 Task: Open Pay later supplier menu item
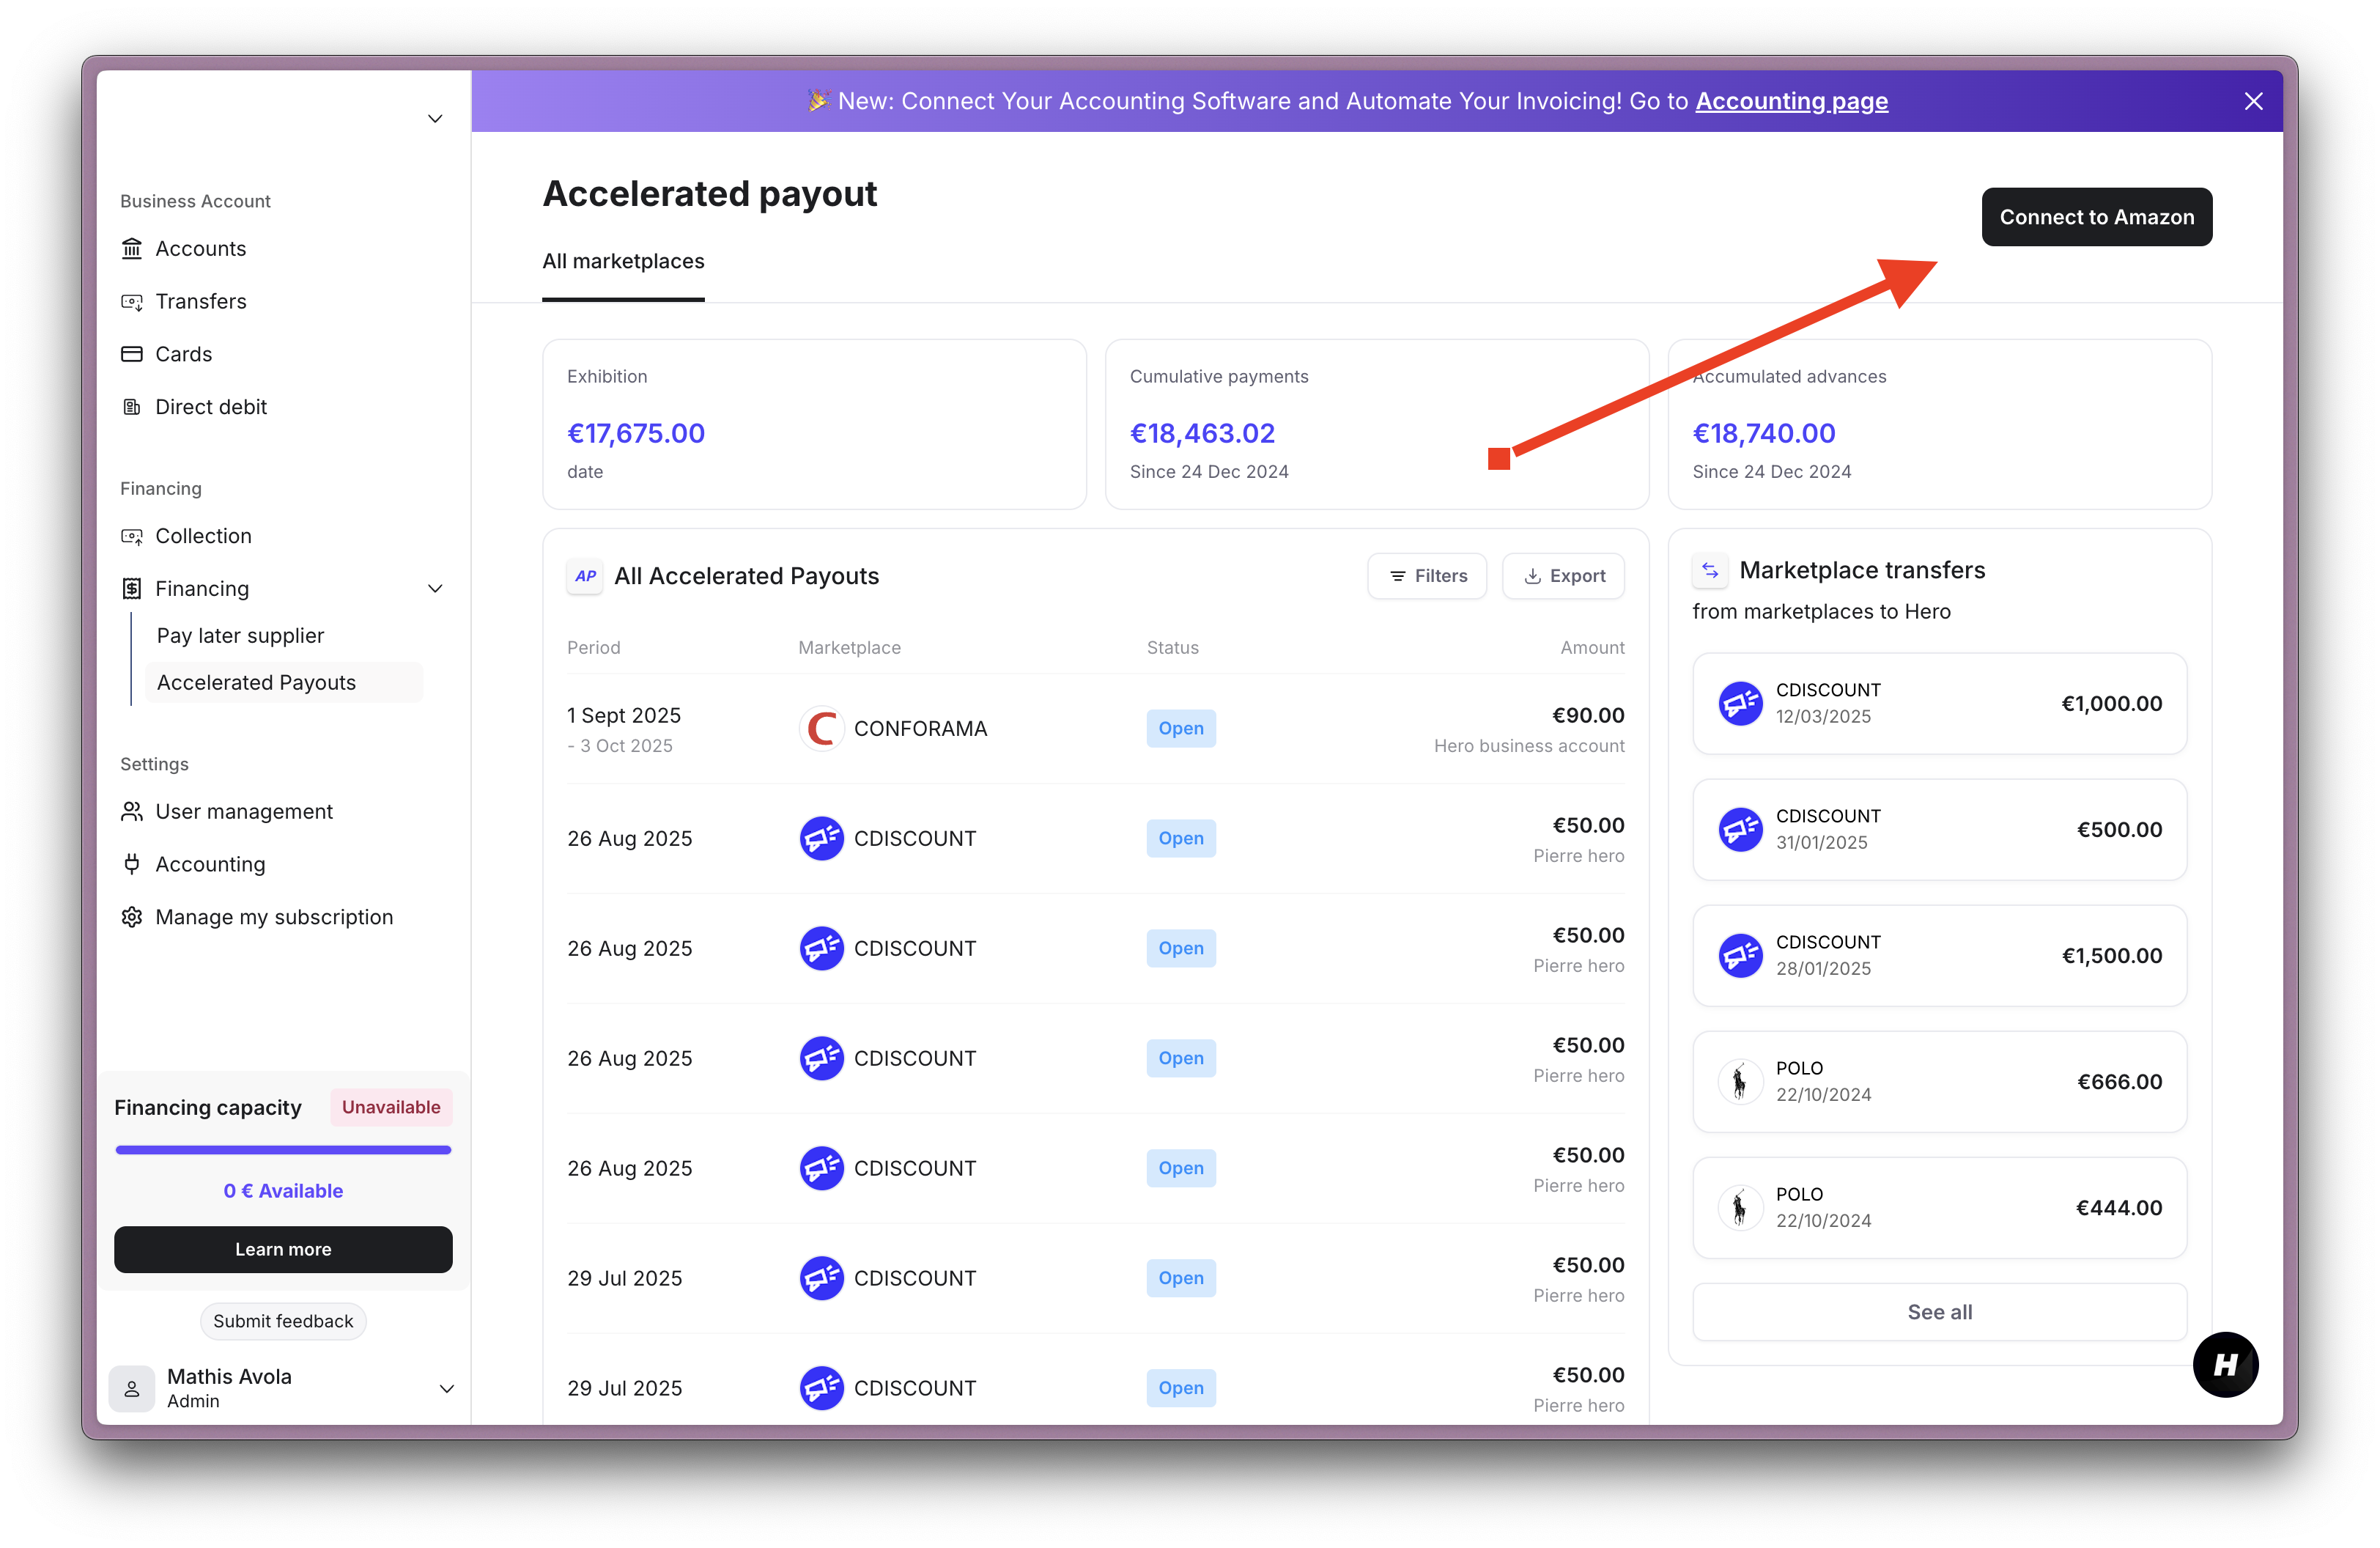(240, 636)
